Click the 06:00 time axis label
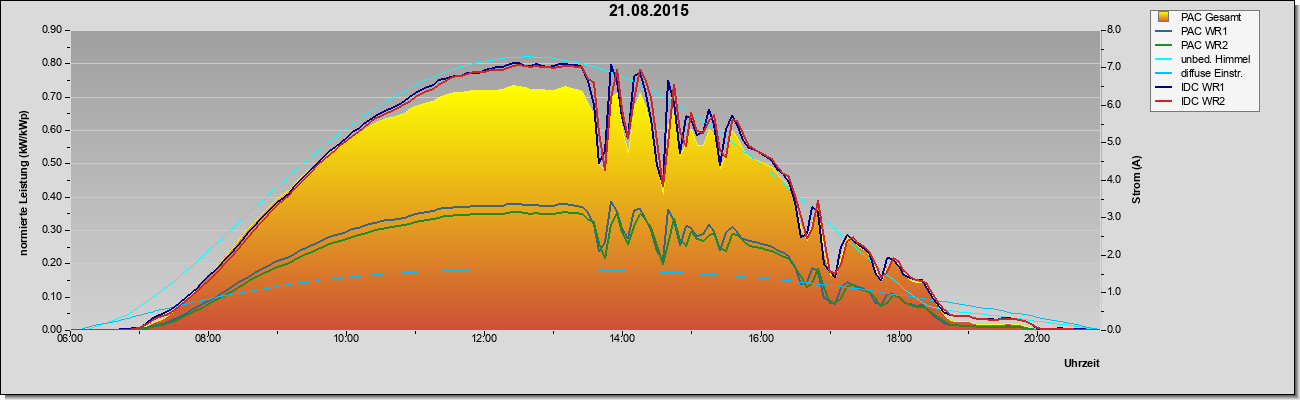Screen dimensions: 1300x400 [70, 340]
